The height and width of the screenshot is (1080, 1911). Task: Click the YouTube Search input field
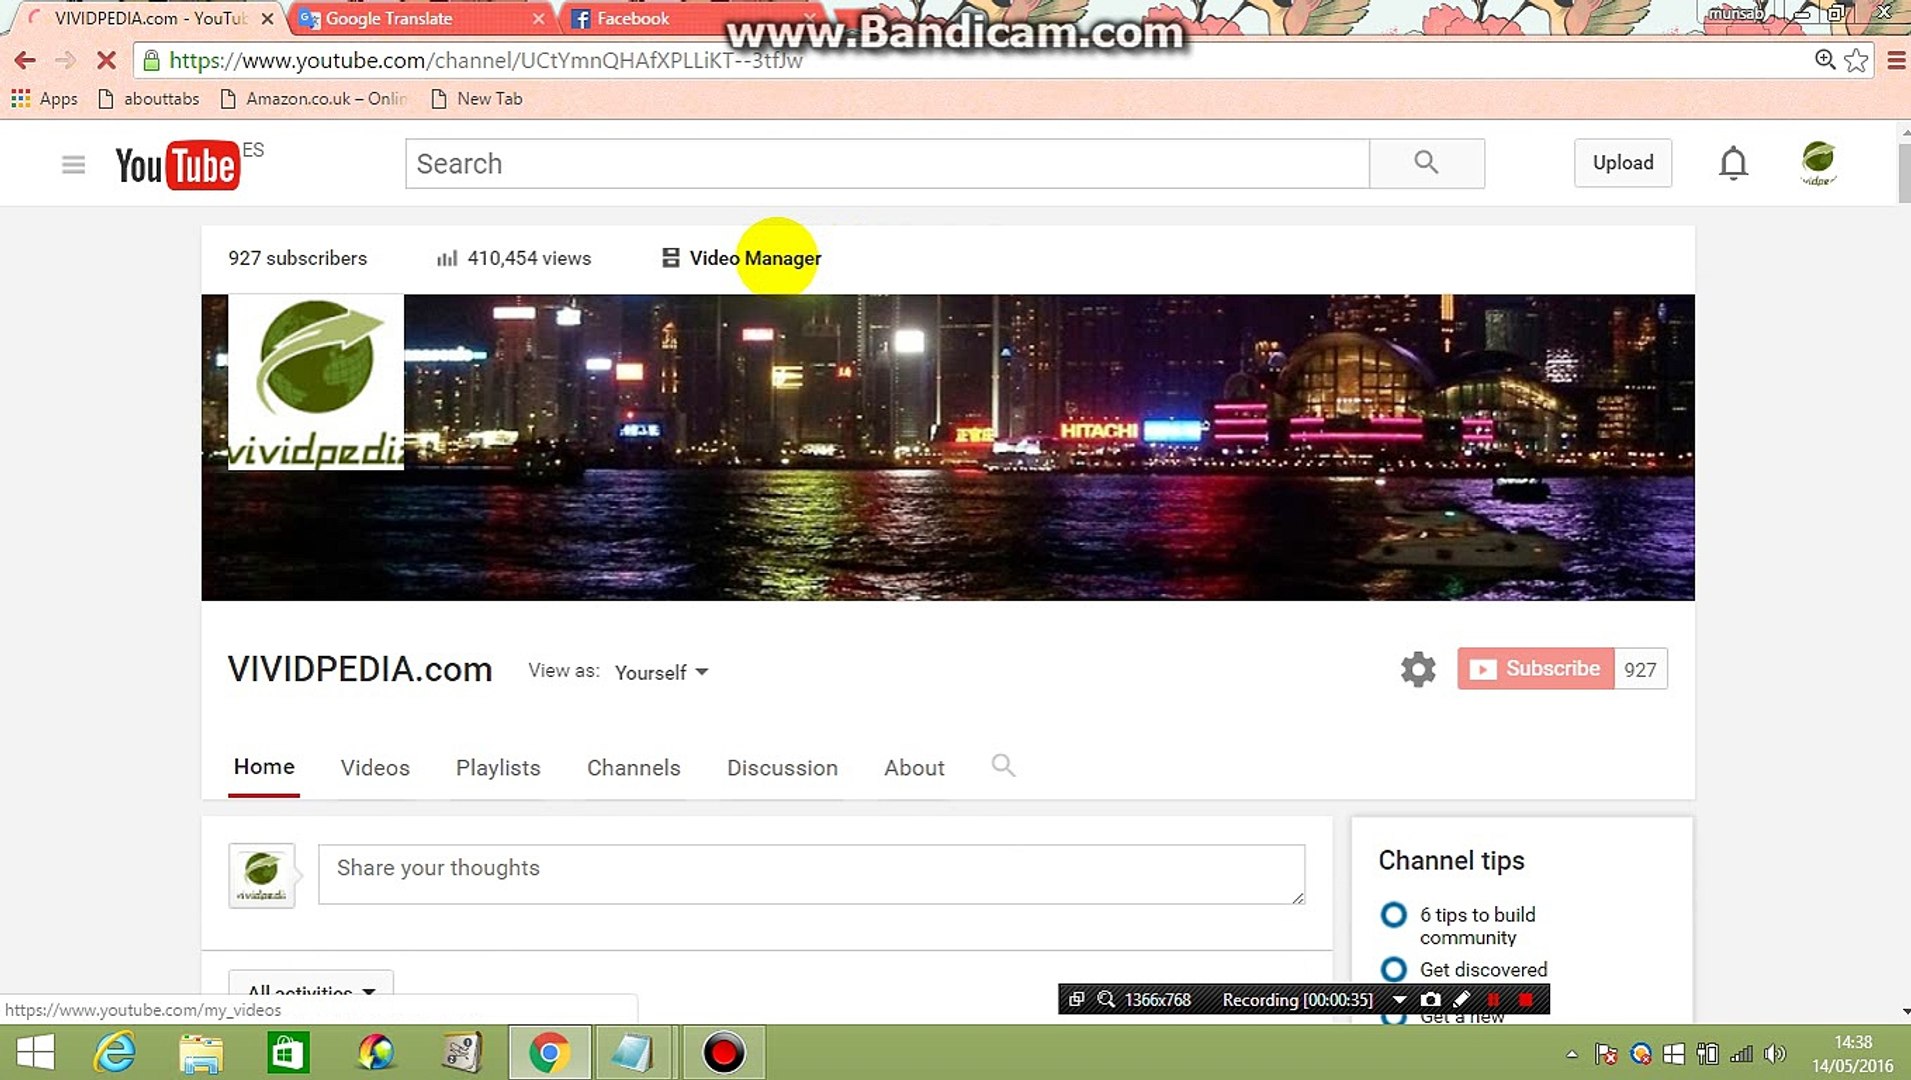887,164
